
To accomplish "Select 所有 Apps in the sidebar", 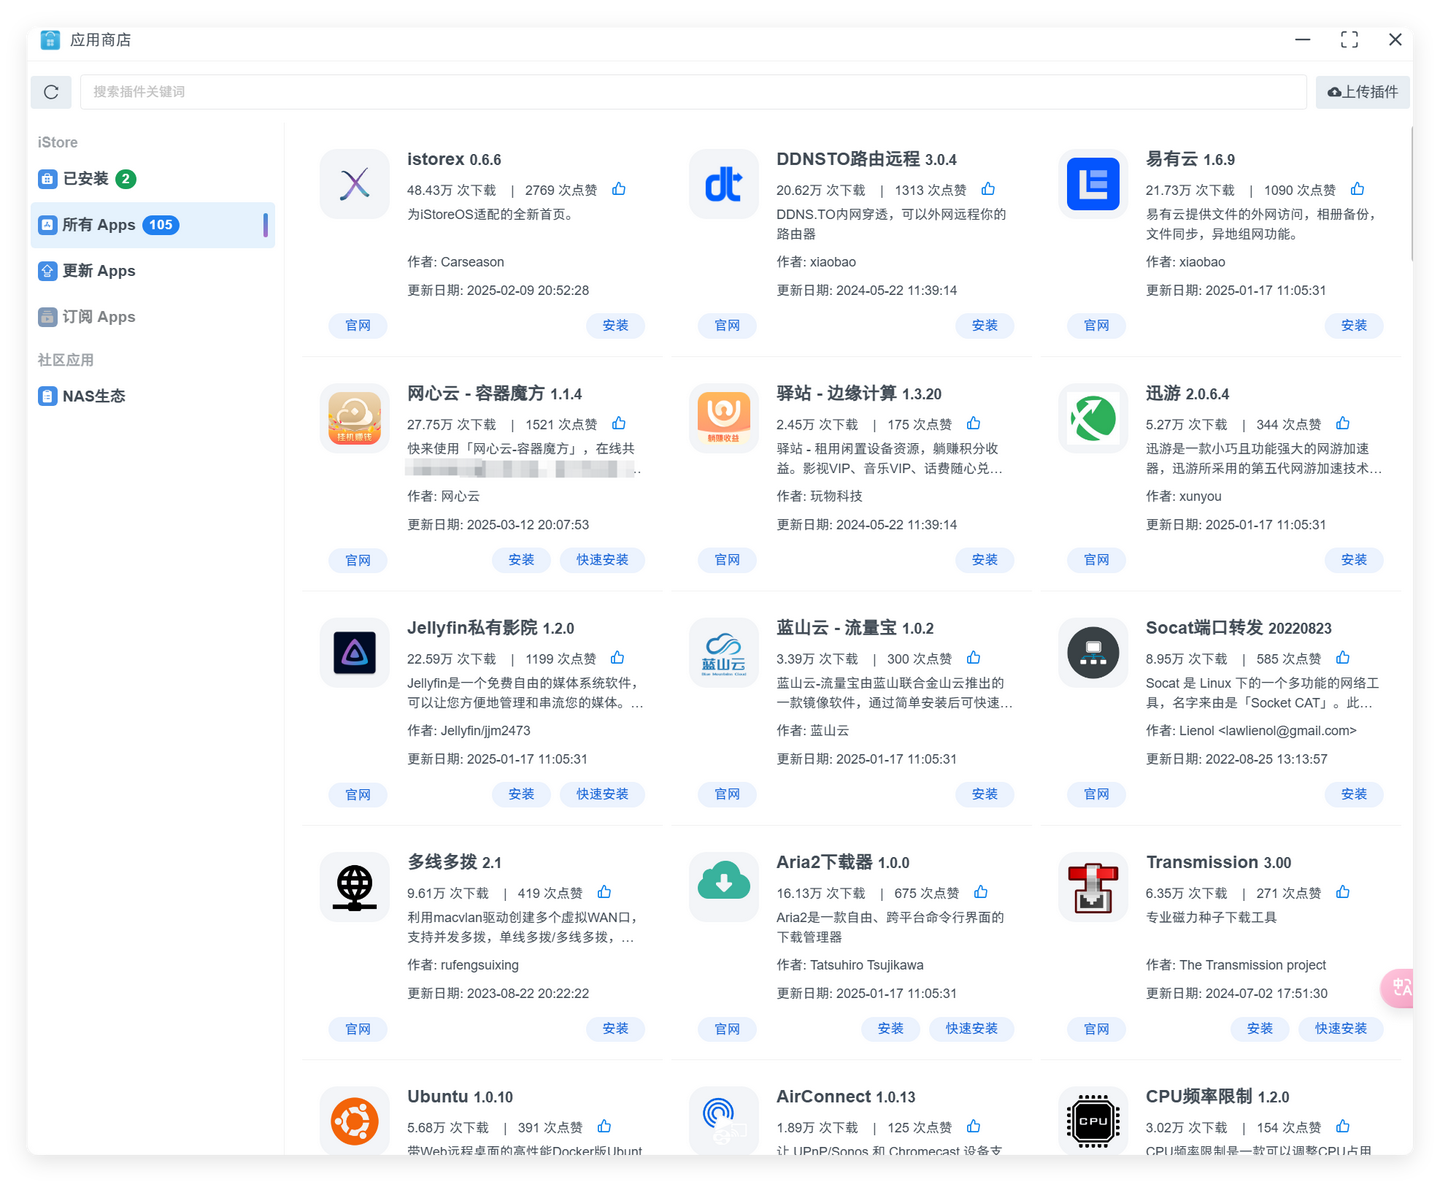I will click(x=153, y=225).
